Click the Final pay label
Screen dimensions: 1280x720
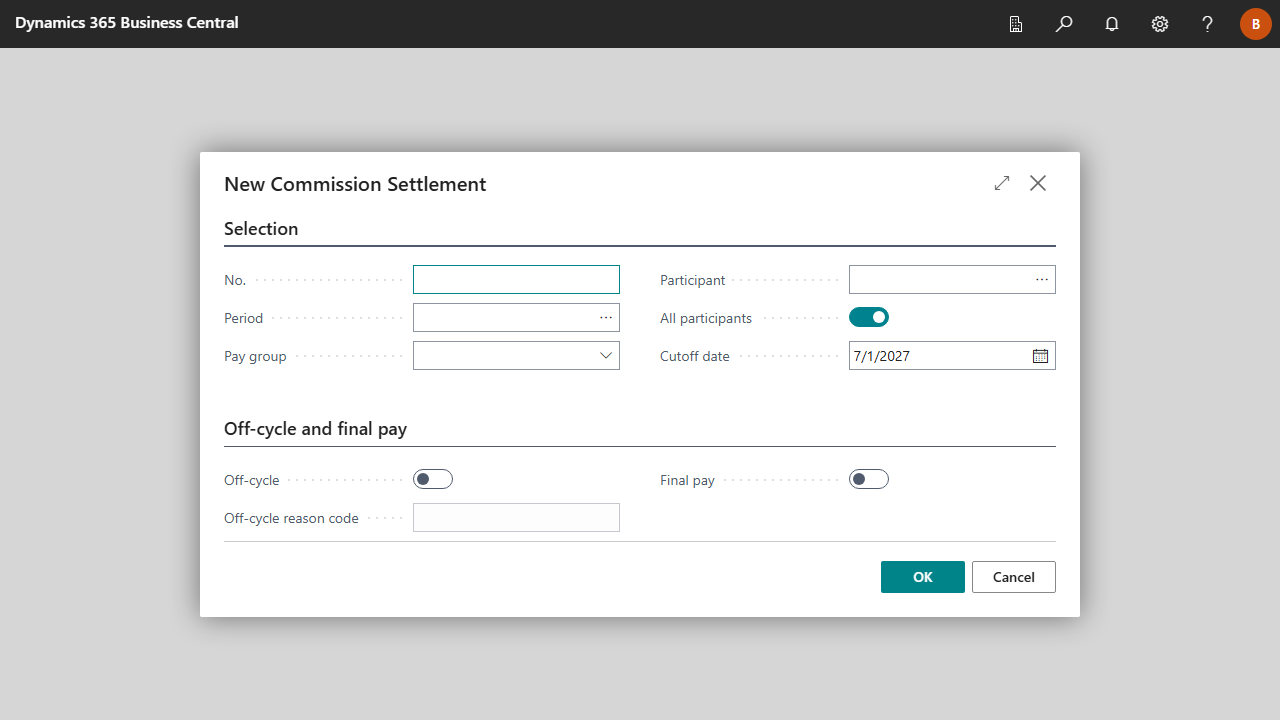(x=687, y=481)
